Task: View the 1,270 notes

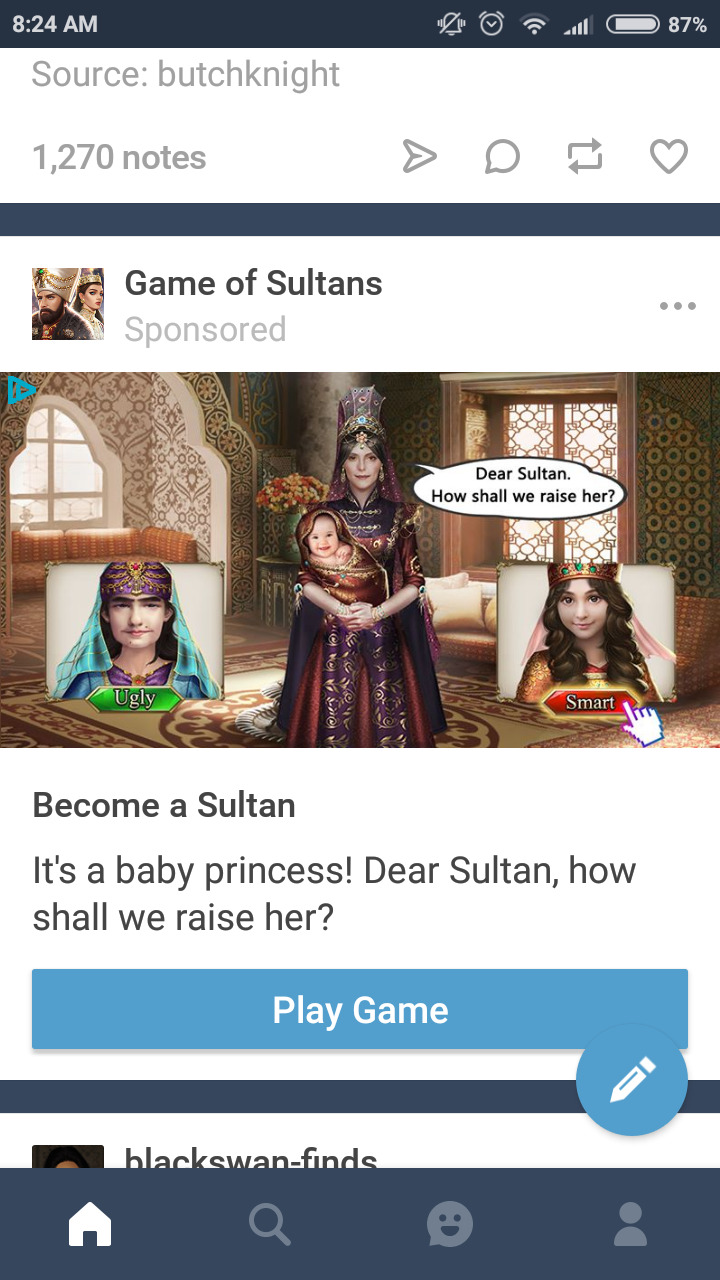Action: pos(119,157)
